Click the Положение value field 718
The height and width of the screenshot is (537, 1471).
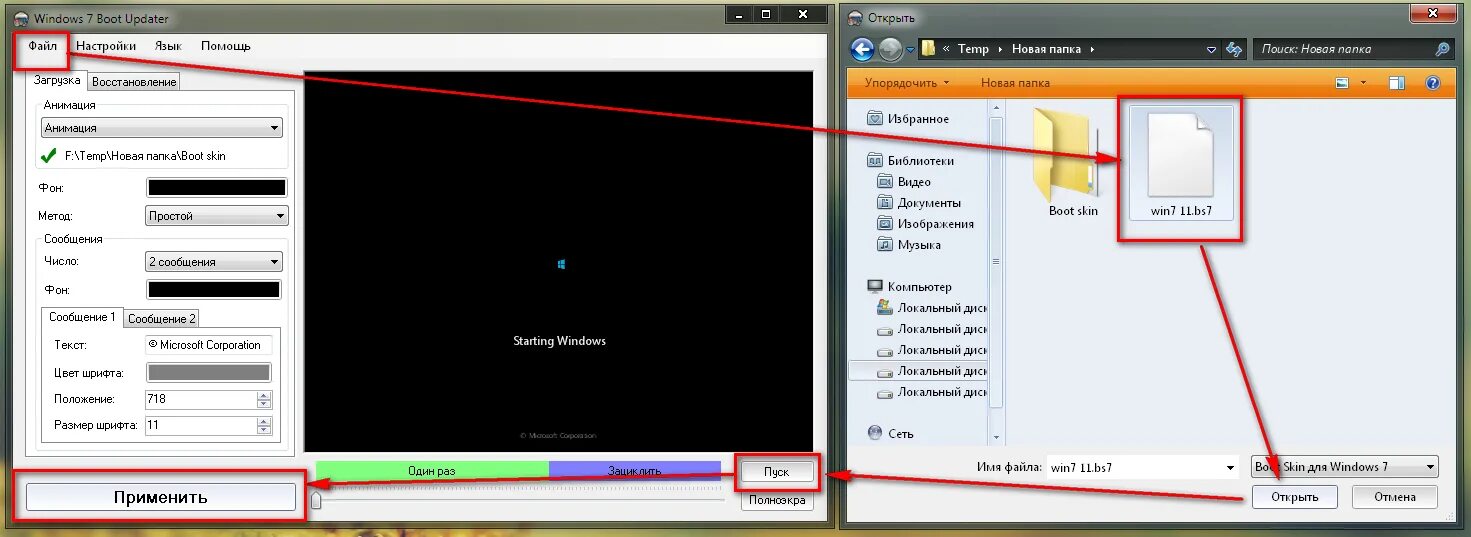click(200, 399)
